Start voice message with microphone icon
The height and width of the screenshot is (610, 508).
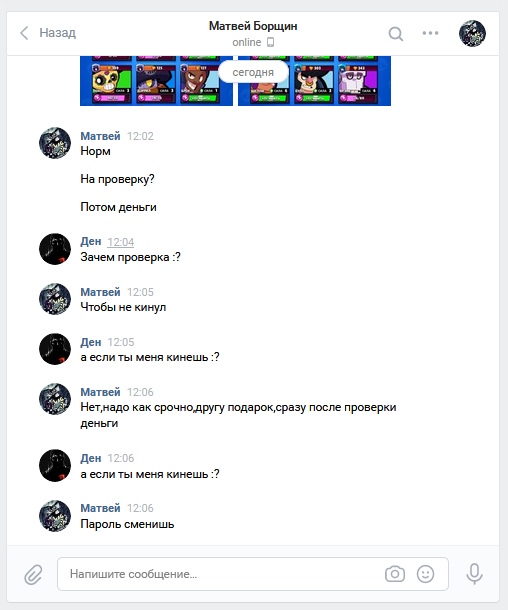(x=474, y=574)
